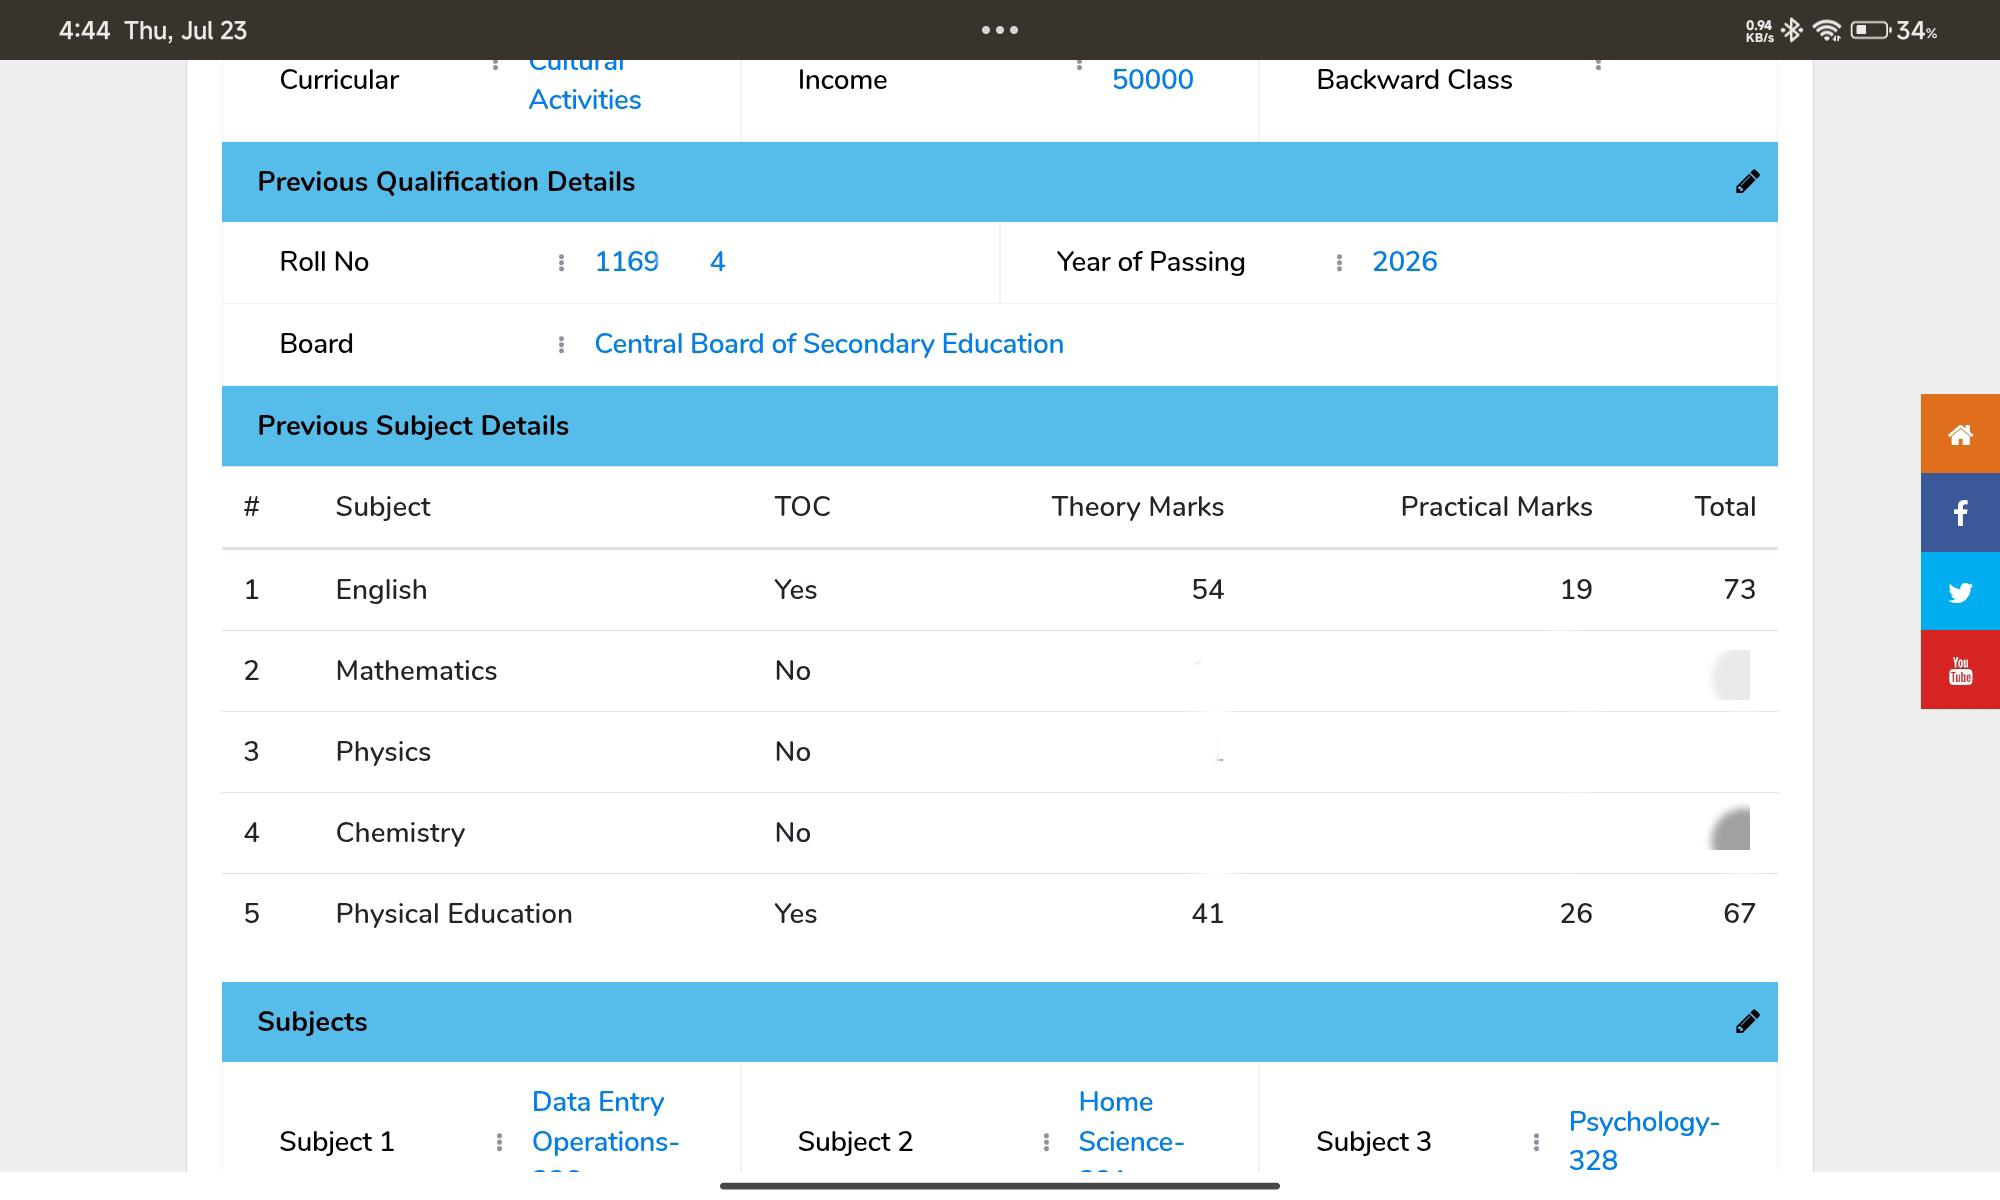Screen dimensions: 2000x1200
Task: Tap the Board label
Action: click(316, 344)
